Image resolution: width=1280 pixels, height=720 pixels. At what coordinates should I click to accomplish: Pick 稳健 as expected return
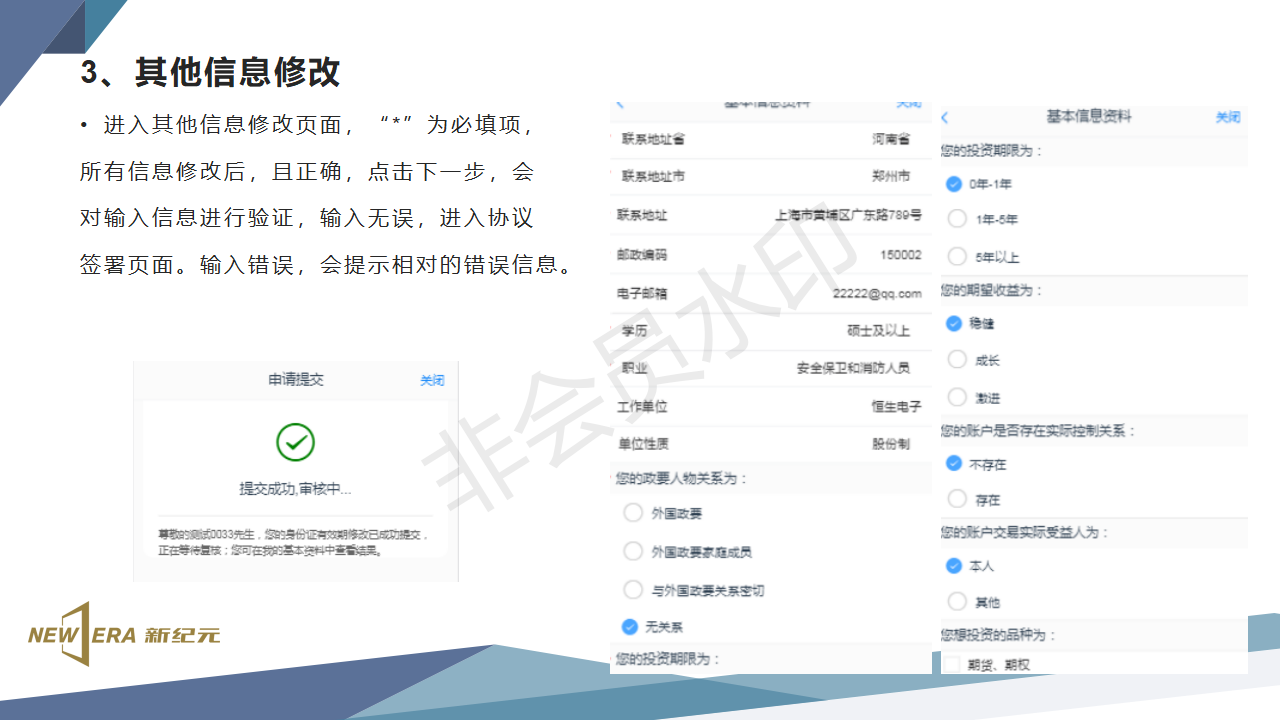[954, 323]
